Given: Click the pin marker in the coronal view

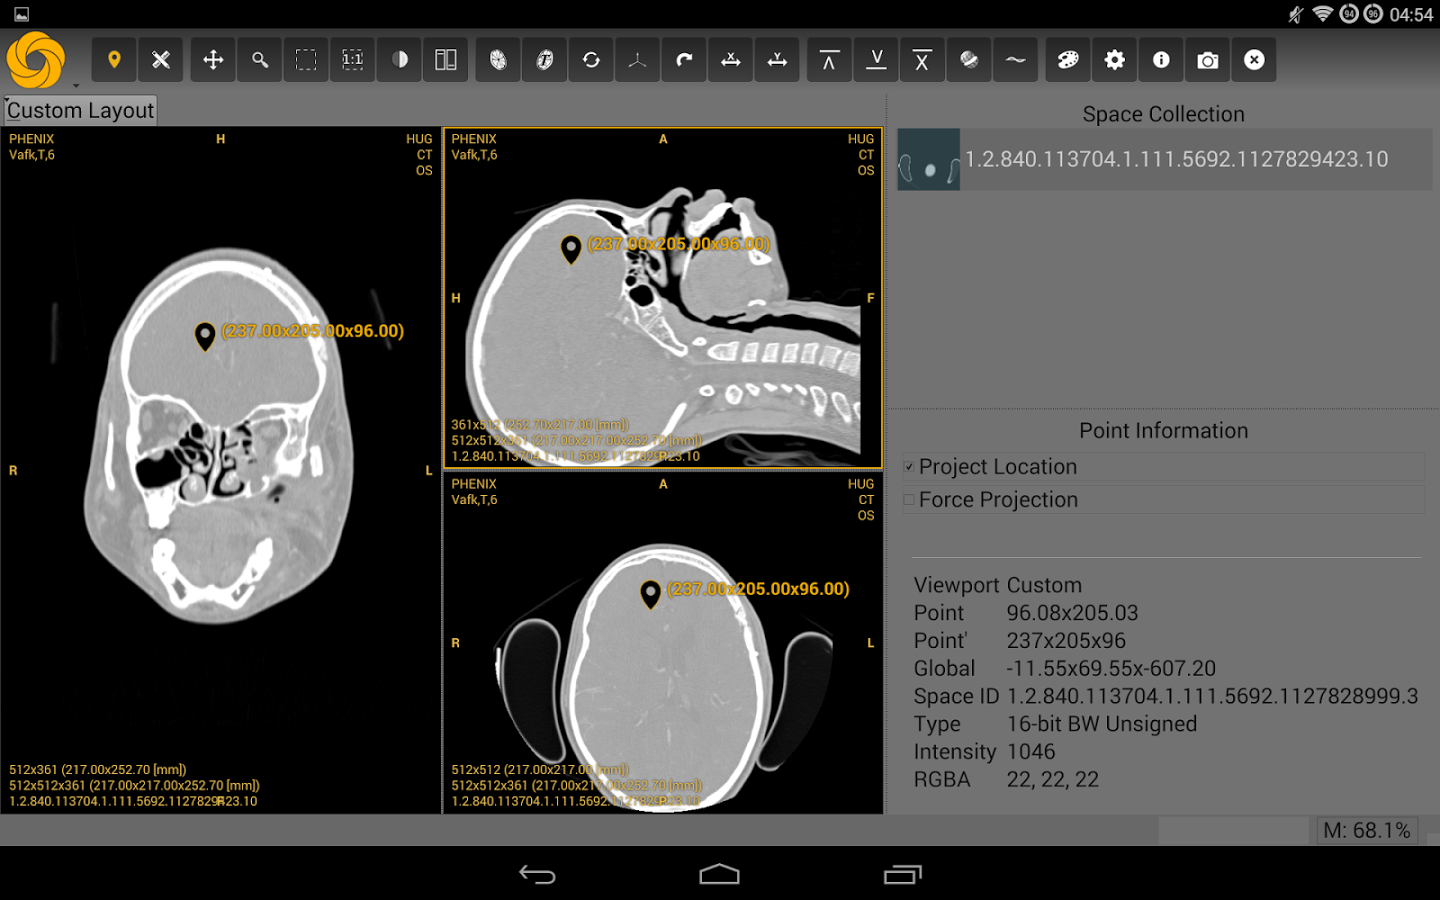Looking at the screenshot, I should pos(205,336).
